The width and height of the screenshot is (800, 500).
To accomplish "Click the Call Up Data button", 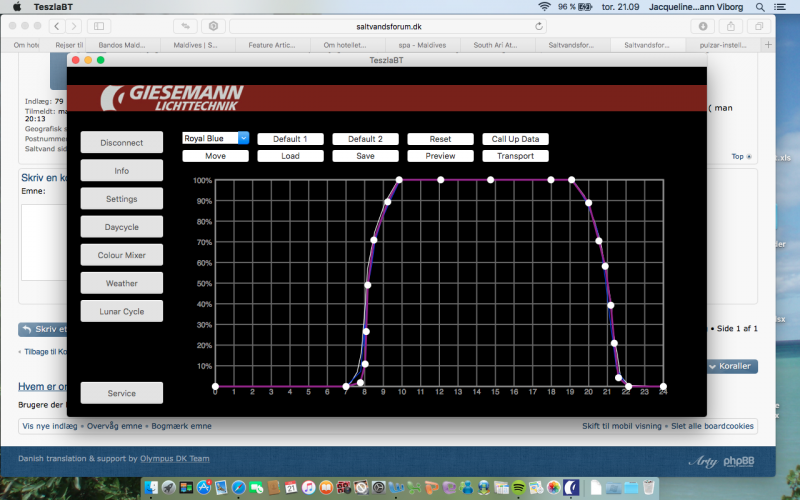I will [x=516, y=139].
